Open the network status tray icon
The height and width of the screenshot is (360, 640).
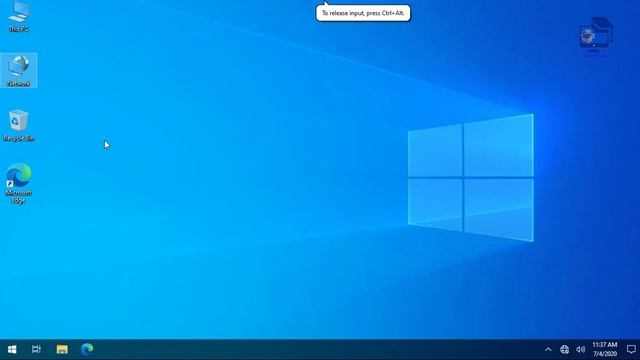[x=564, y=349]
